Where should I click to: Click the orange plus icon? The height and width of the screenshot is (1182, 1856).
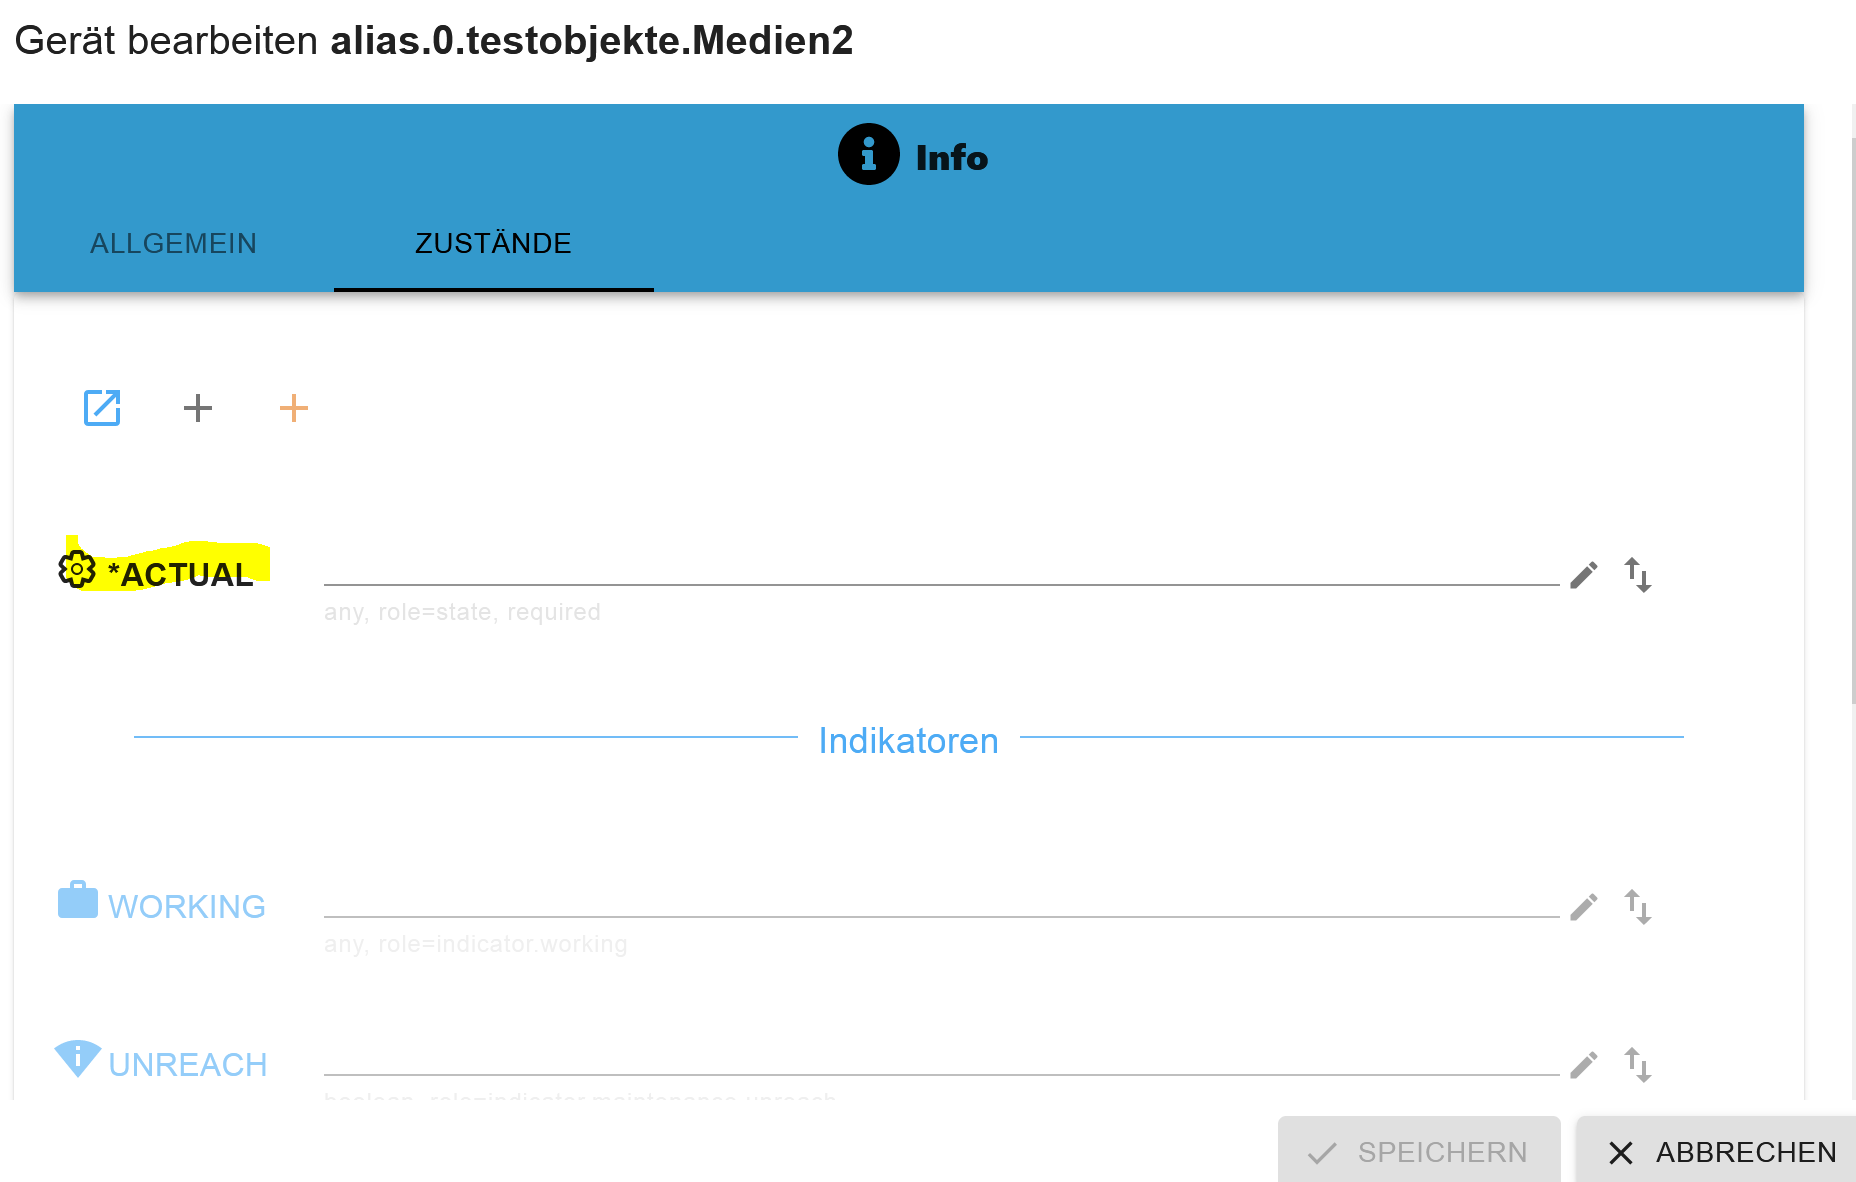tap(293, 408)
